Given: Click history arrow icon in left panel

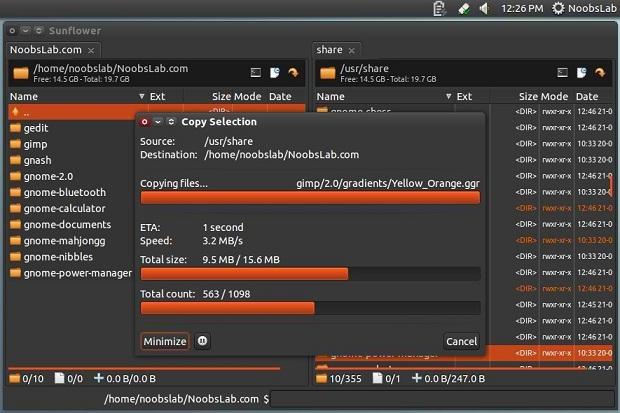Looking at the screenshot, I should click(293, 73).
